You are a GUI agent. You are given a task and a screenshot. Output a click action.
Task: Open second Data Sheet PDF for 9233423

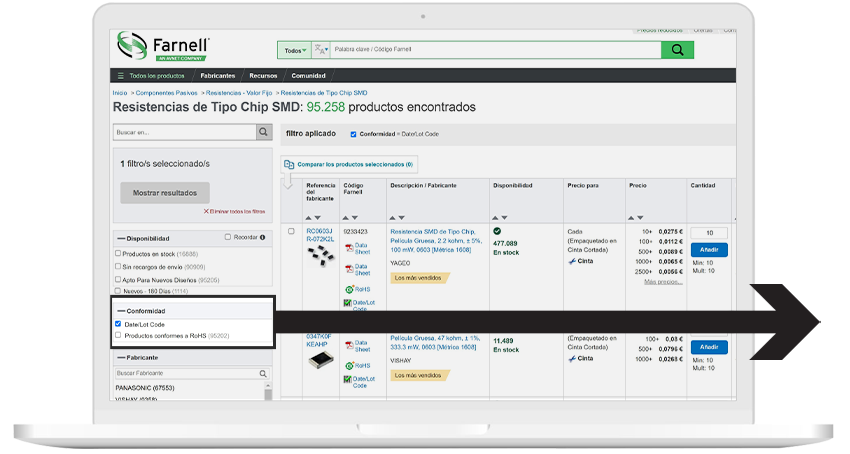point(357,270)
